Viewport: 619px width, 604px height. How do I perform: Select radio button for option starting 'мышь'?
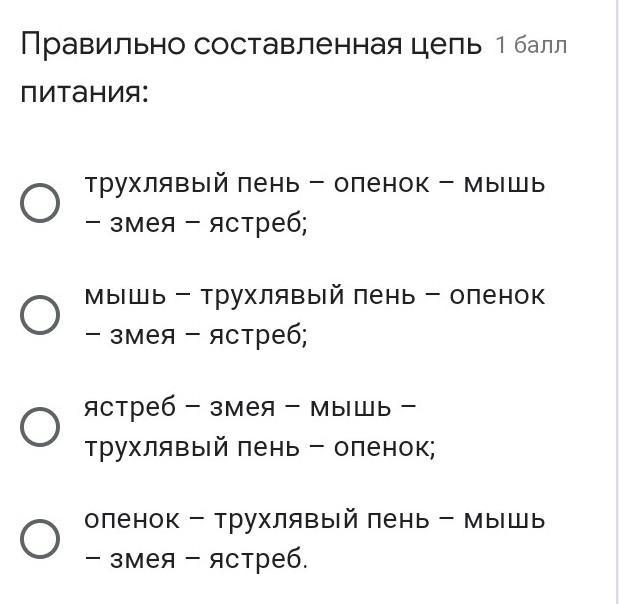pos(39,315)
